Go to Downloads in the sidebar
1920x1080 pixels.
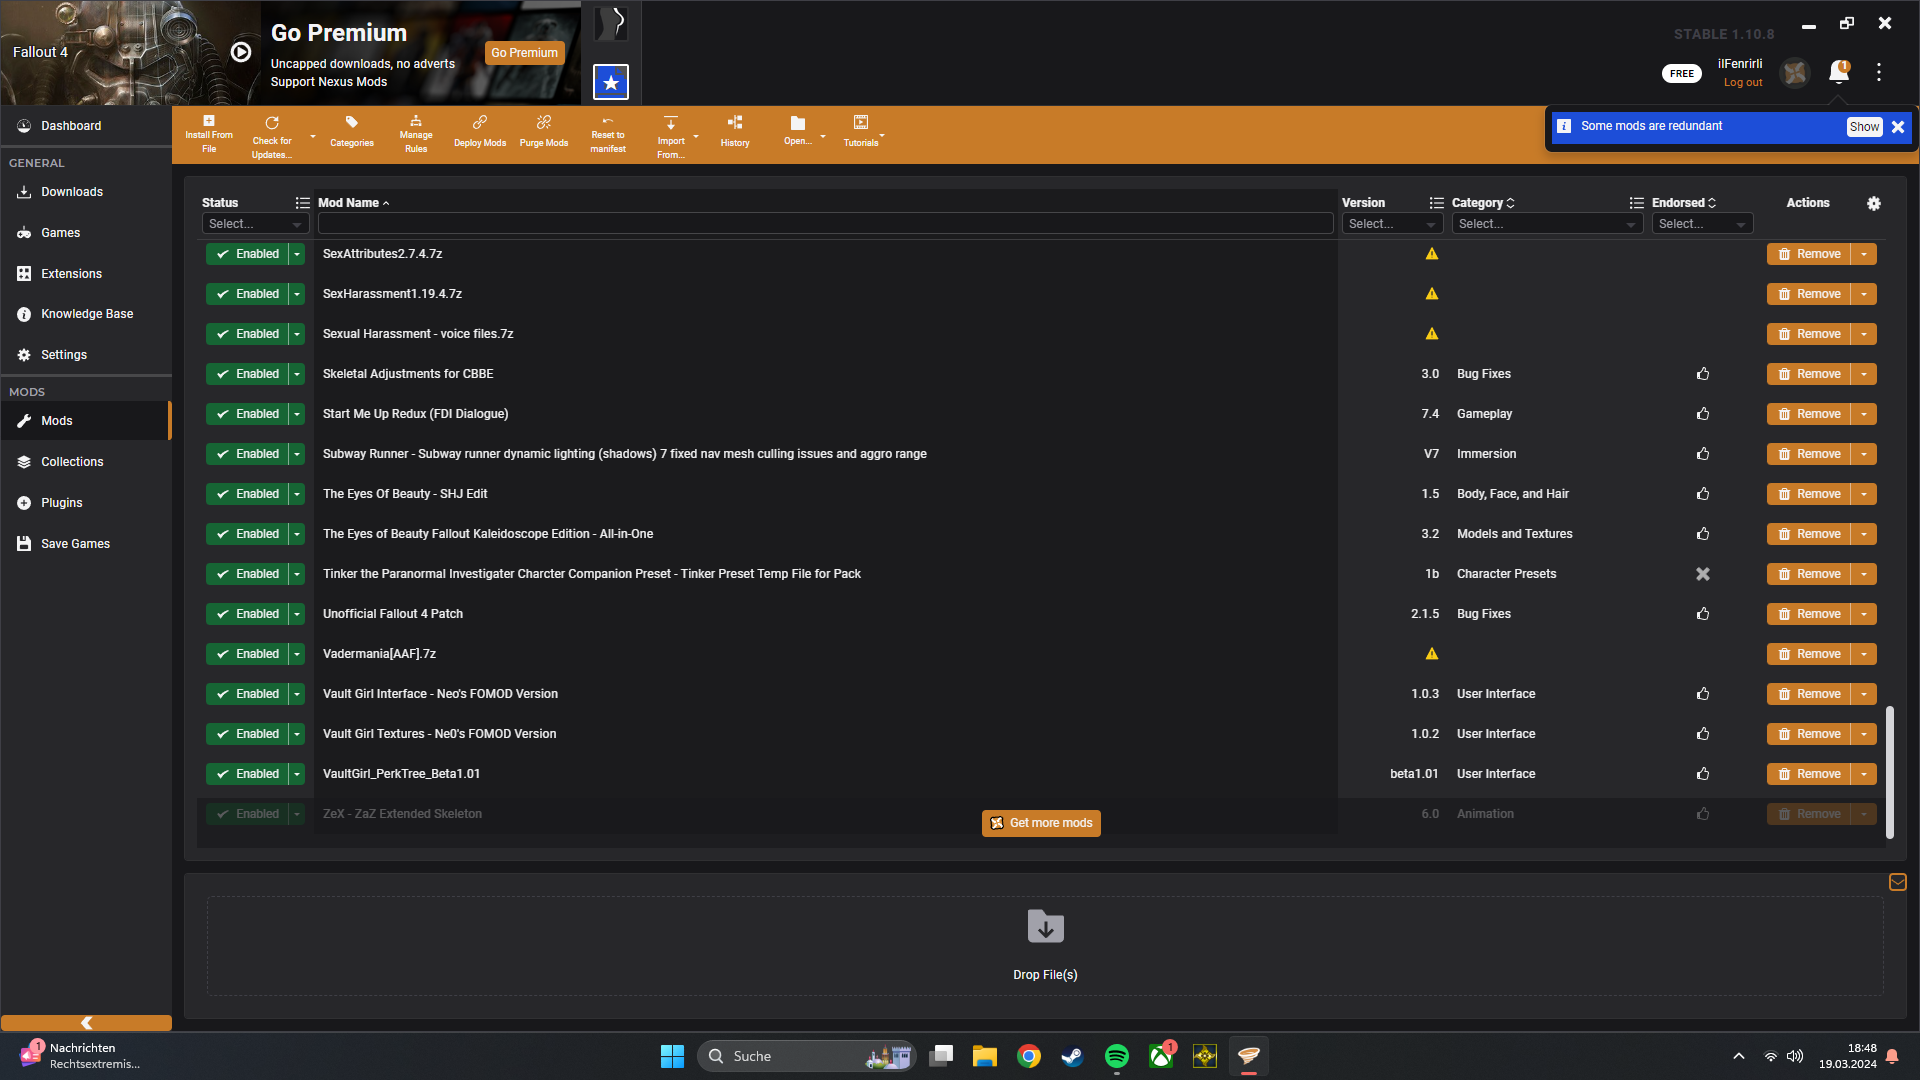86,192
